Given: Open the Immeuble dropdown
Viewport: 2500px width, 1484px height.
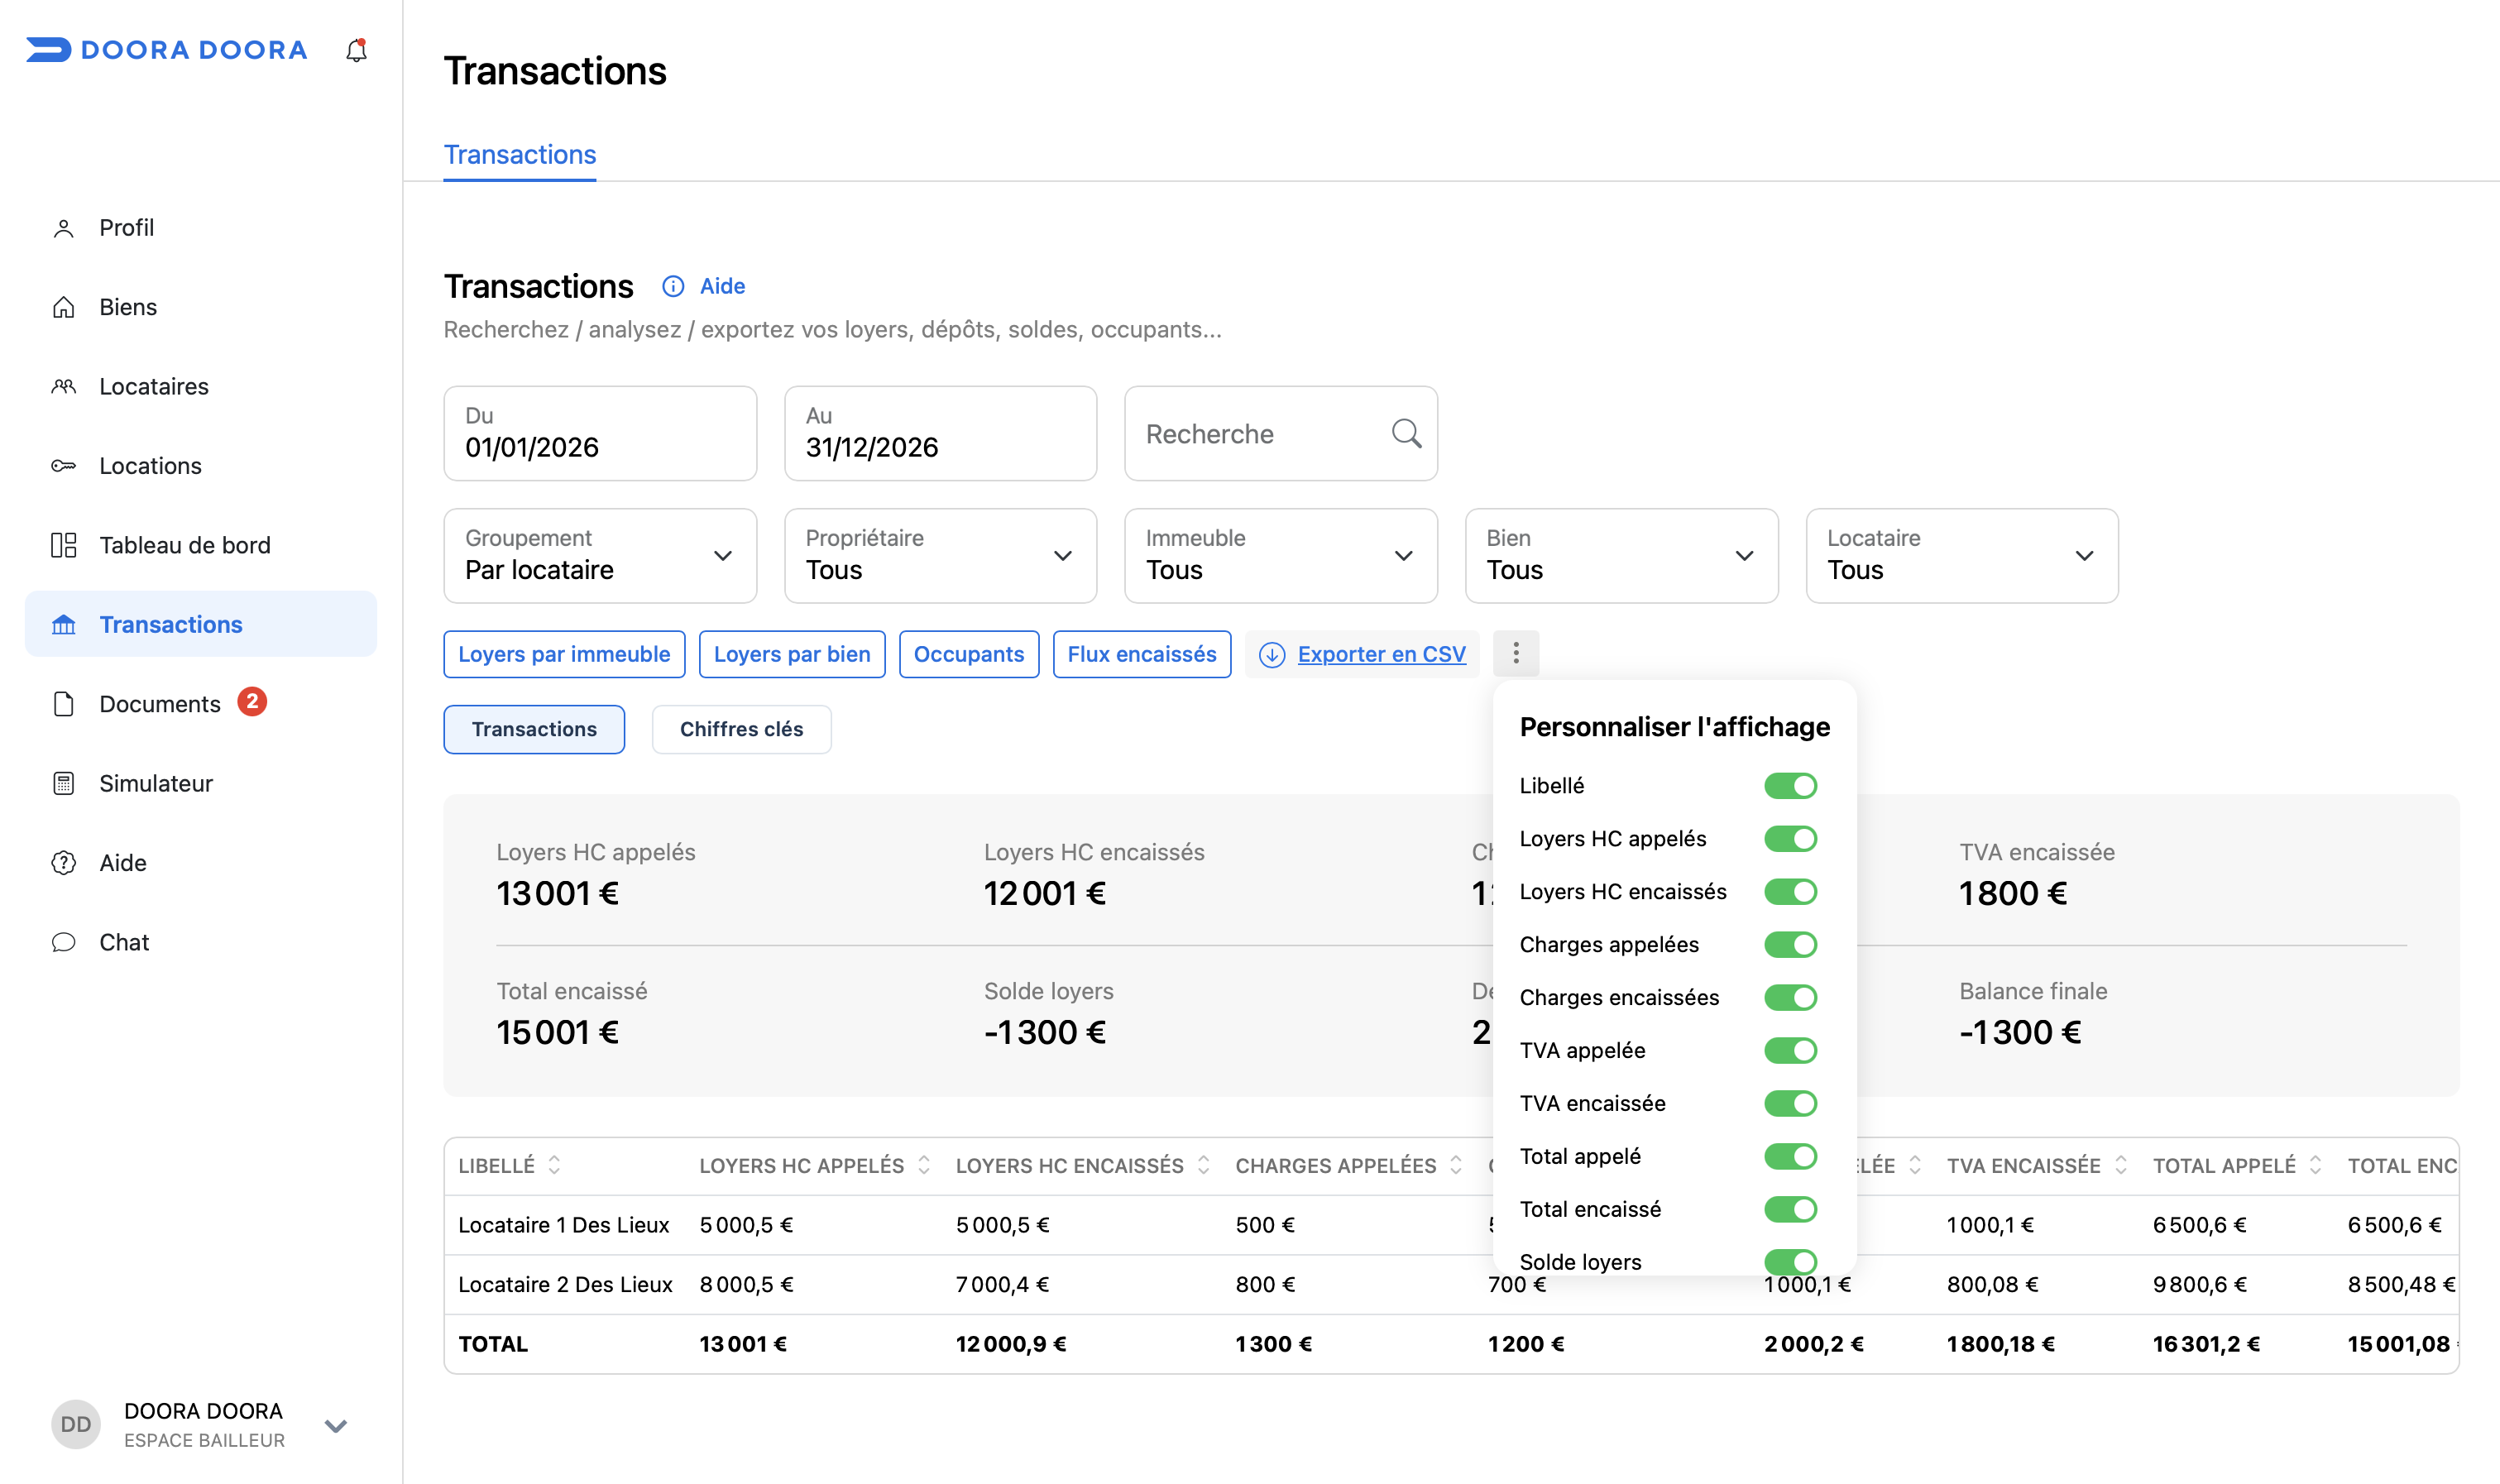Looking at the screenshot, I should point(1281,556).
